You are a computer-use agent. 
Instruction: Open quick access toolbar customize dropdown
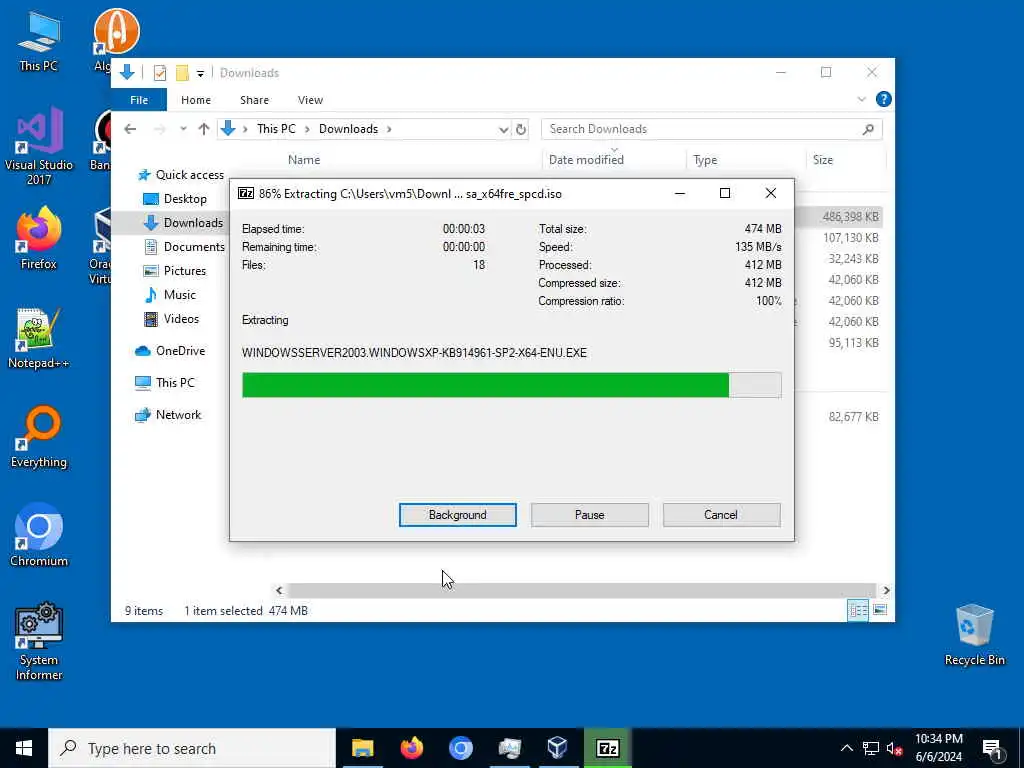(200, 73)
